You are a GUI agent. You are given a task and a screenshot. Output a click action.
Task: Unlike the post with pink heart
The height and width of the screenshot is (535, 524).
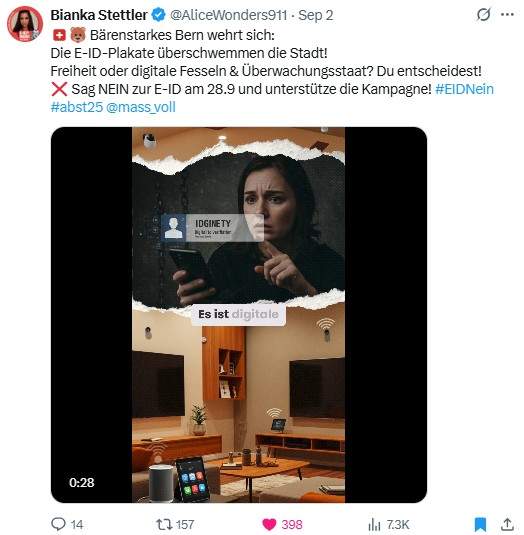coord(269,524)
